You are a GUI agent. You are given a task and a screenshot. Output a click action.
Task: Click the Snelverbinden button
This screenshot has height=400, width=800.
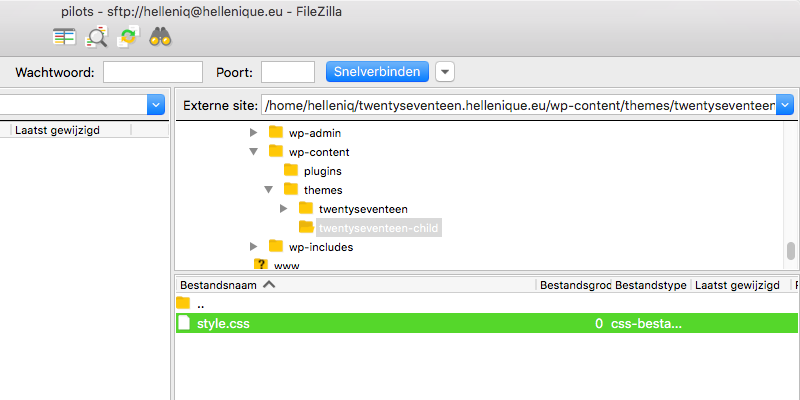click(x=378, y=71)
